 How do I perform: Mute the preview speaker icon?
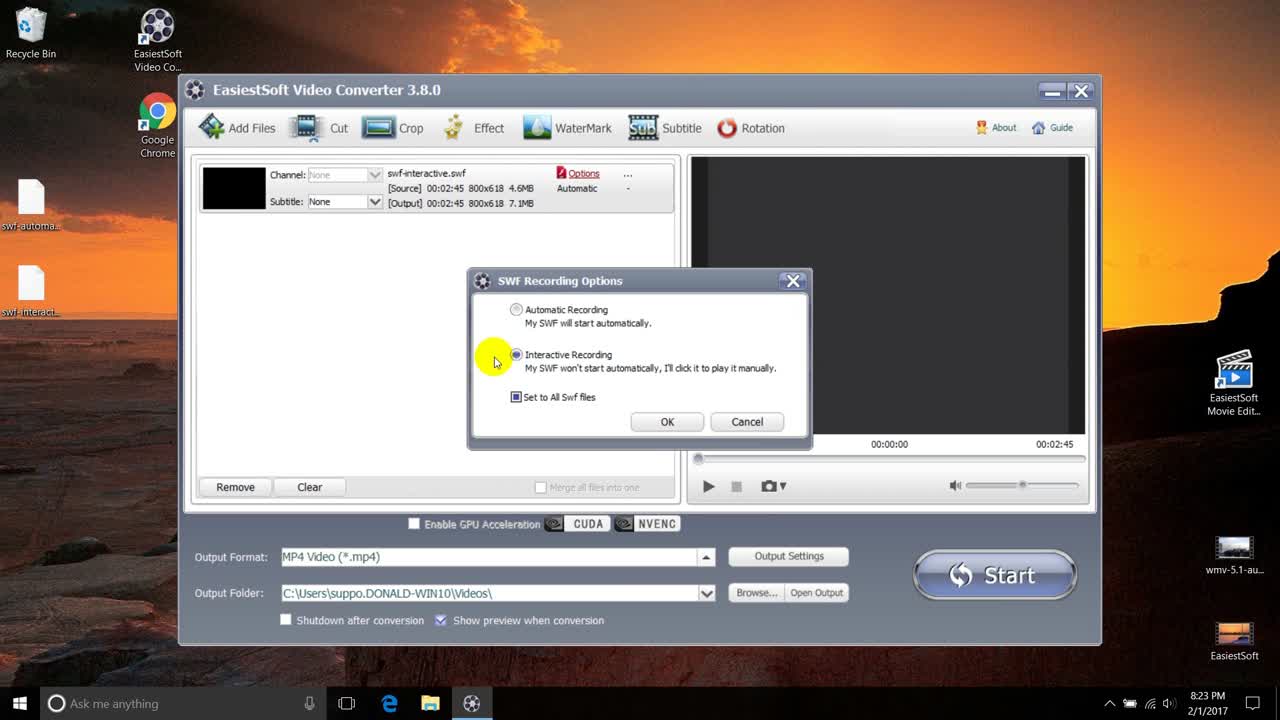tap(955, 486)
